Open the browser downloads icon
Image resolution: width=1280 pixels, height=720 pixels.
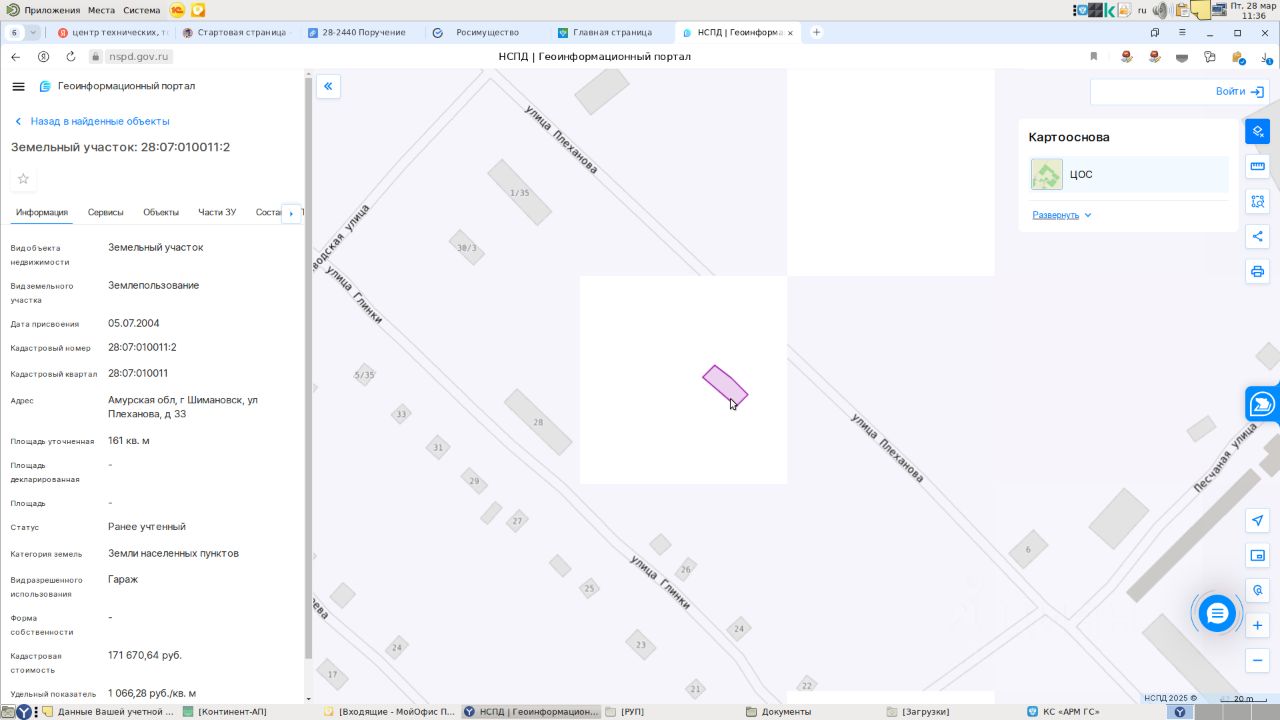tap(1265, 57)
